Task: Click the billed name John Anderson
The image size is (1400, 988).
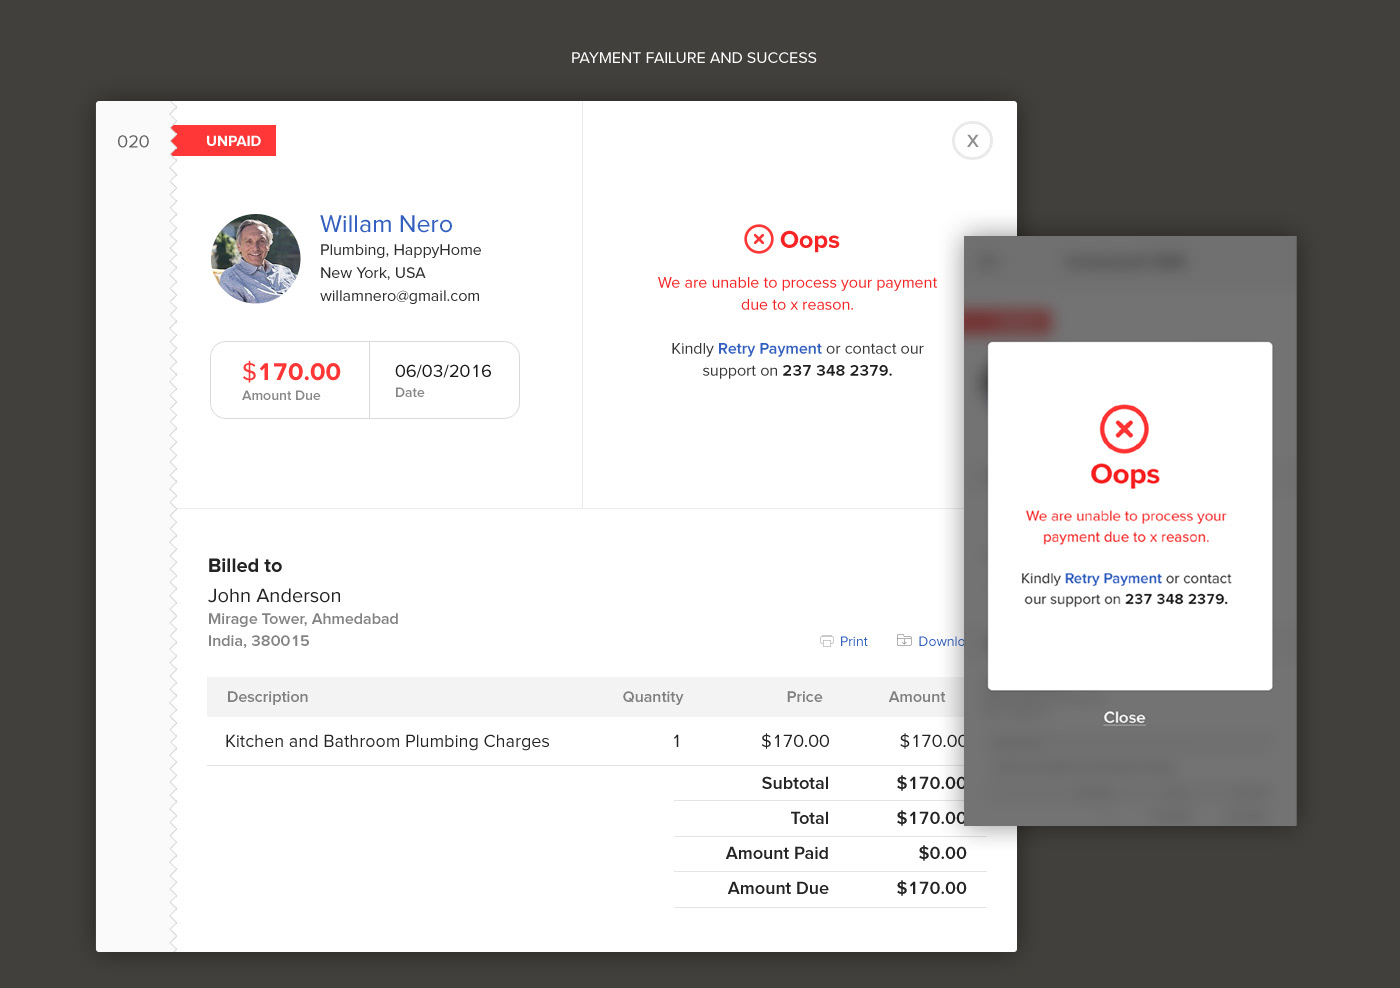Action: point(274,596)
